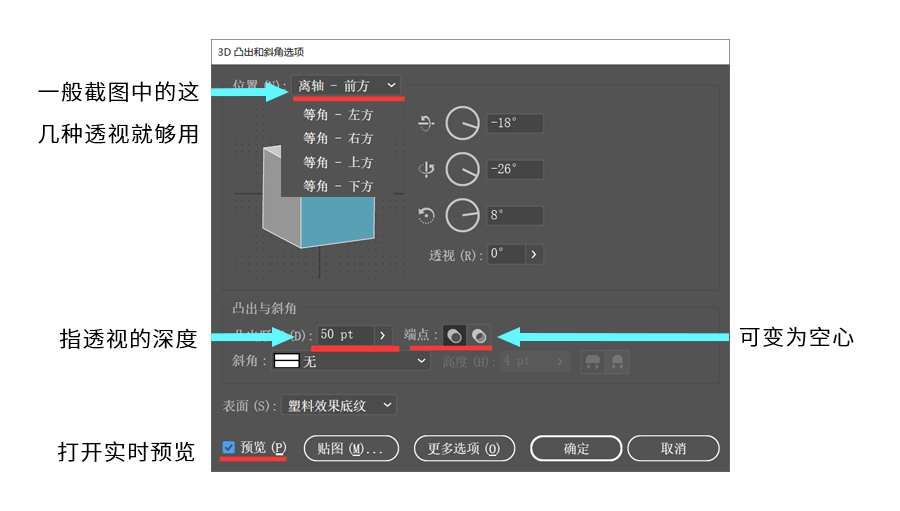Click the 取消 cancel button
This screenshot has width=900, height=511.
[x=673, y=448]
